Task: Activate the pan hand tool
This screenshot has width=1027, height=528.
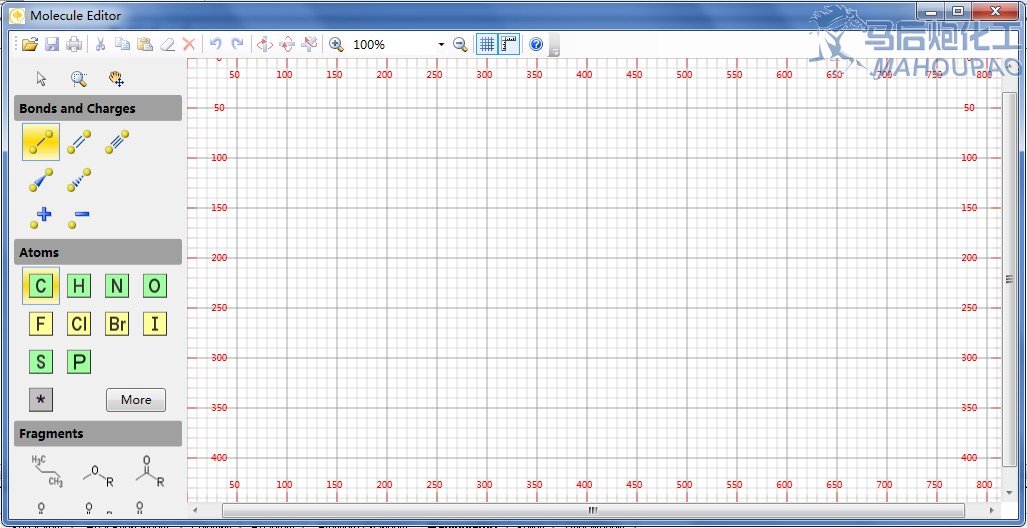Action: tap(116, 78)
